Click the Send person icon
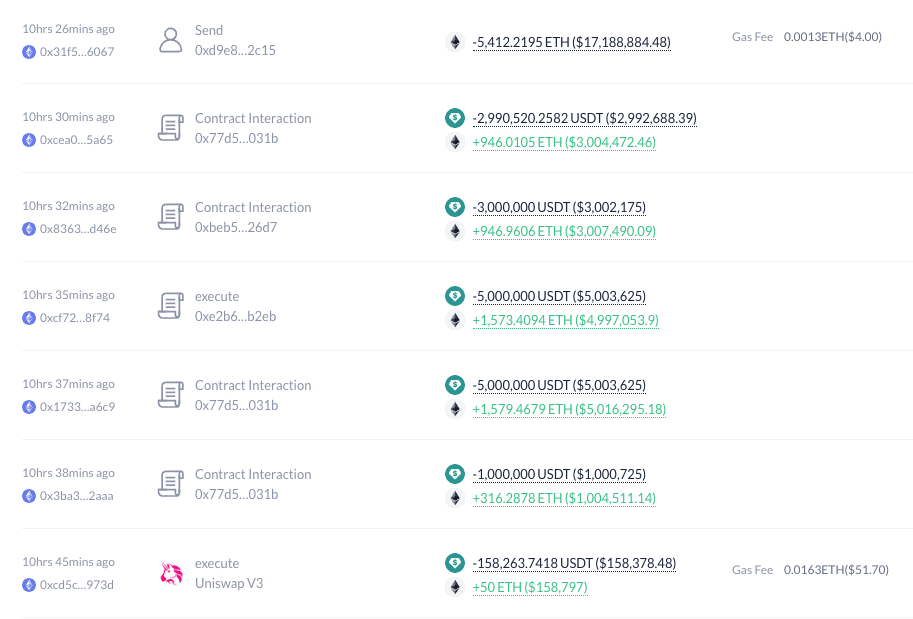The image size is (913, 619). (x=170, y=40)
